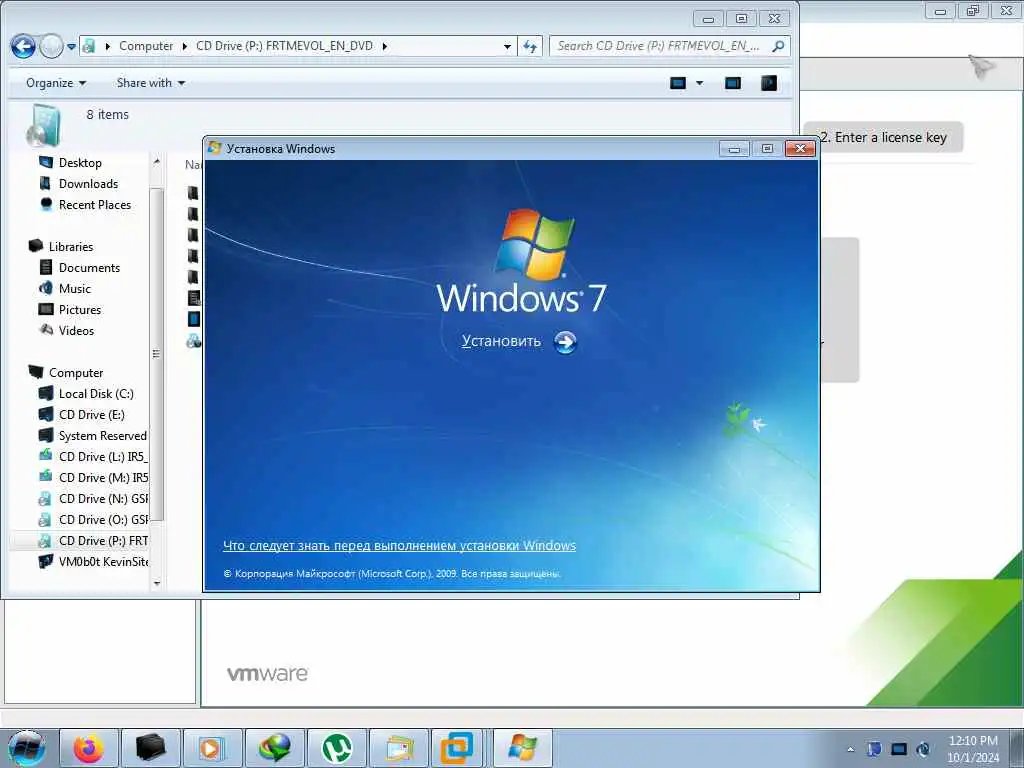1024x768 pixels.
Task: Select Libraries in the navigation pane
Action: (71, 247)
